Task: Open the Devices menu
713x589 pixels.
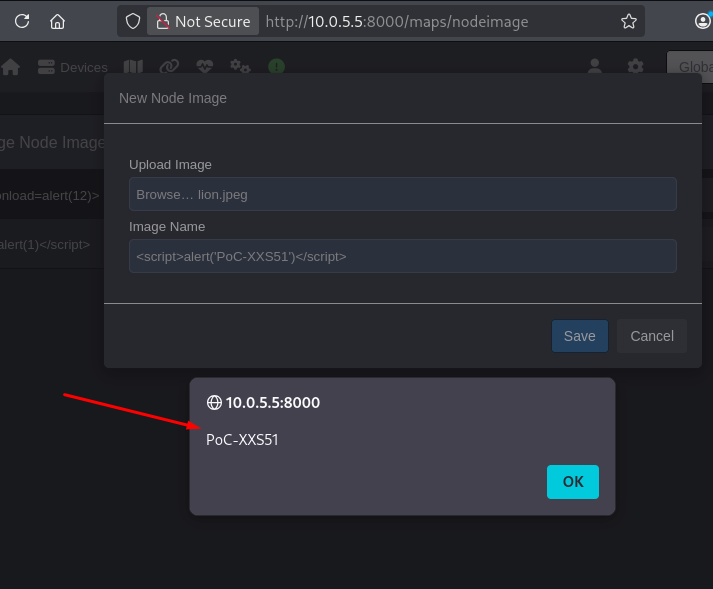Action: (x=72, y=67)
